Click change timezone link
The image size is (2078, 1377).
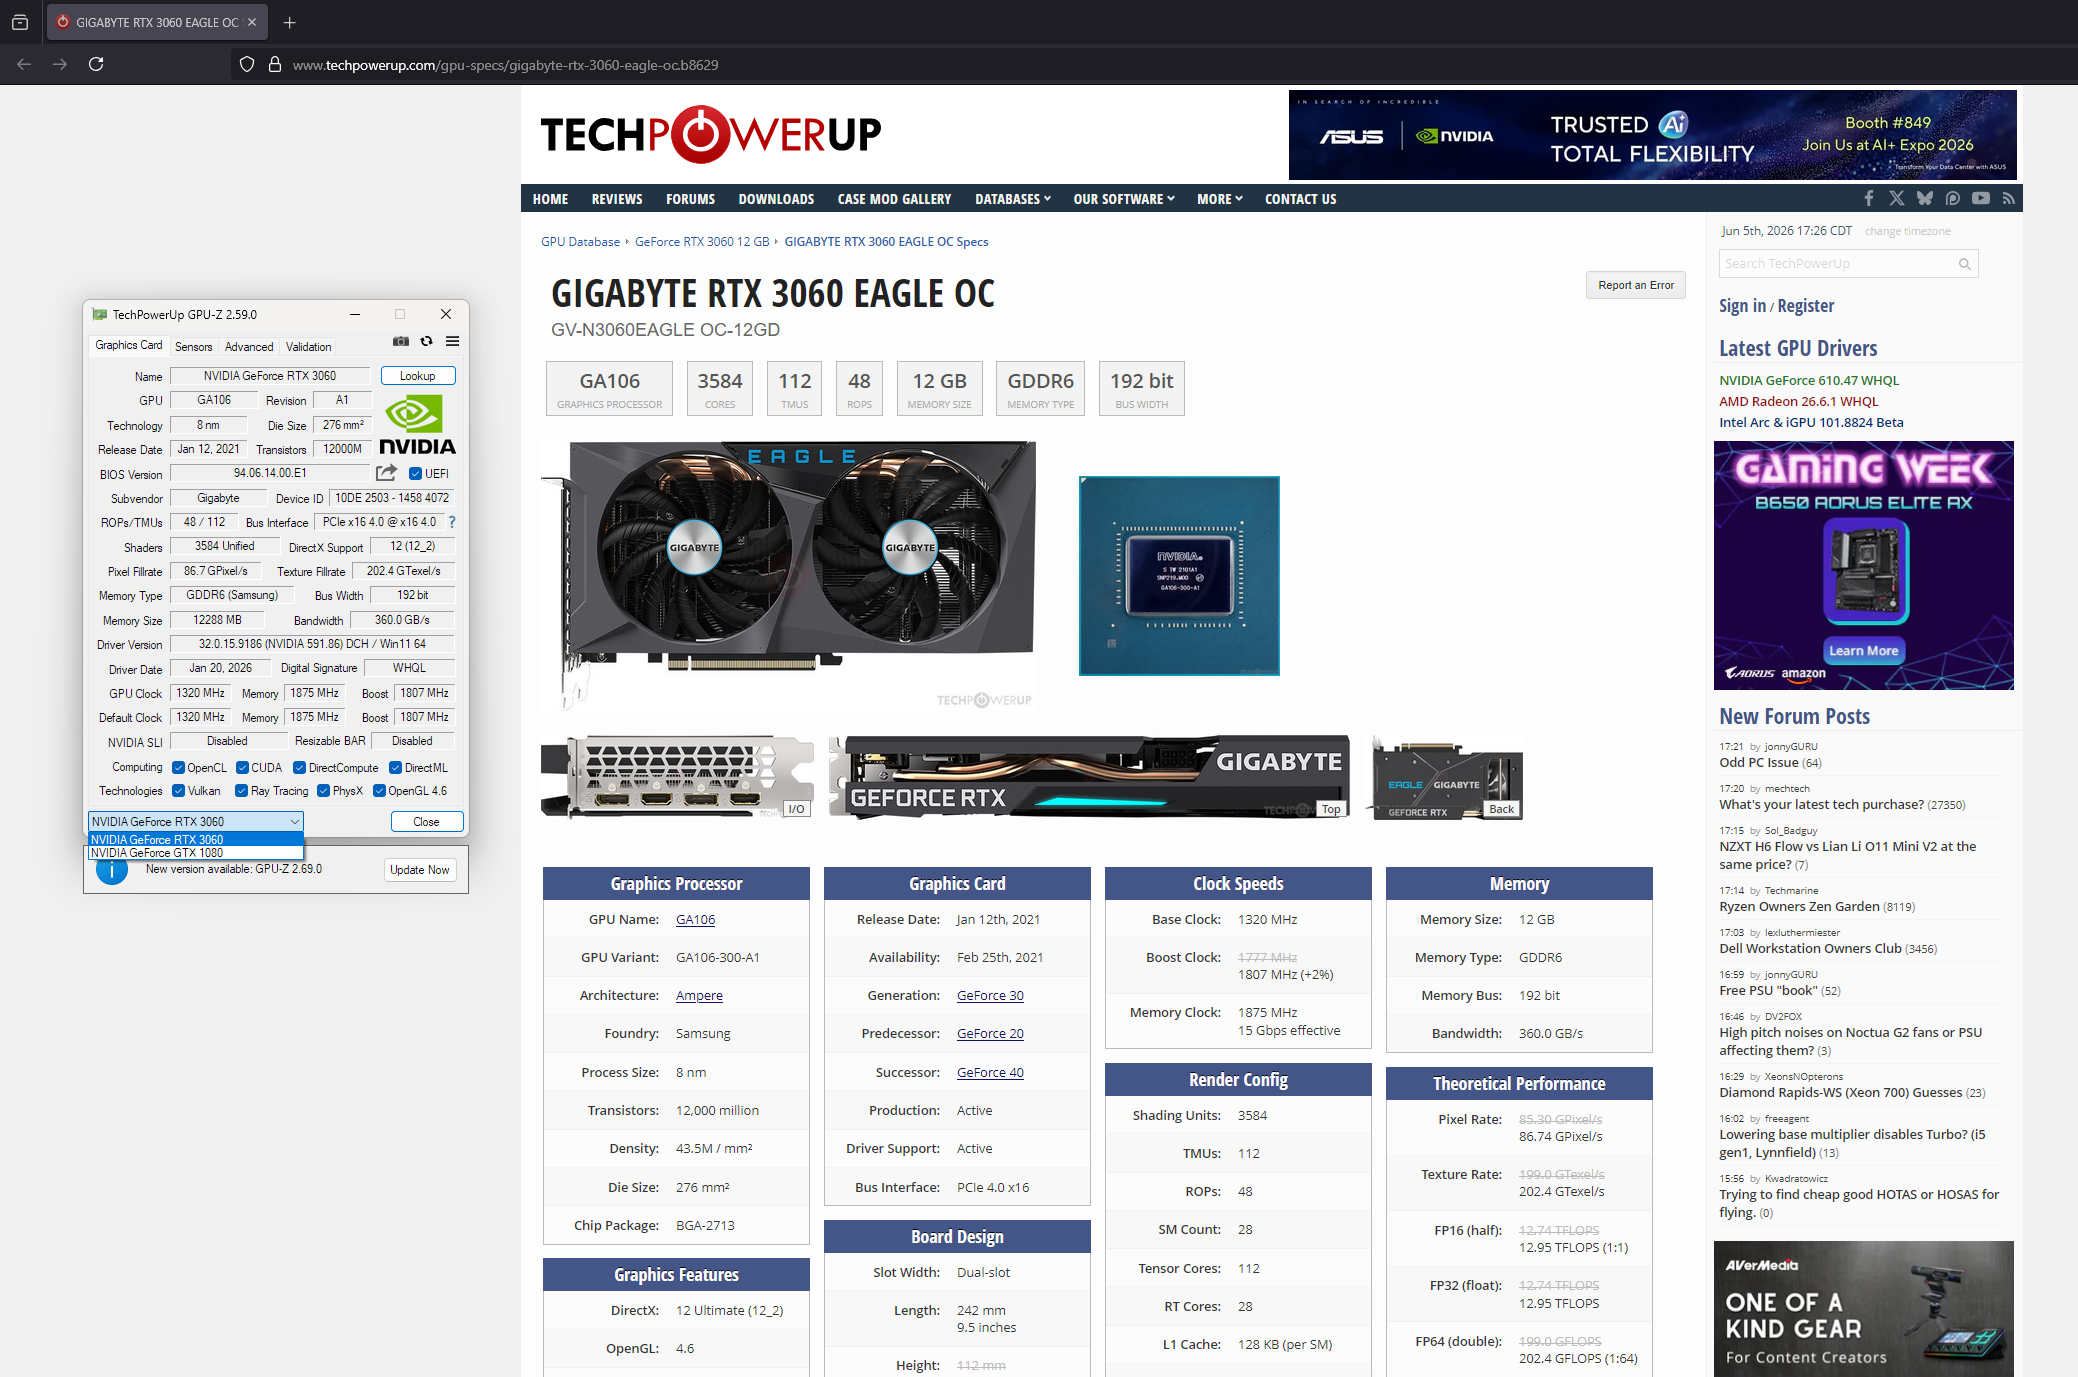click(x=1907, y=231)
